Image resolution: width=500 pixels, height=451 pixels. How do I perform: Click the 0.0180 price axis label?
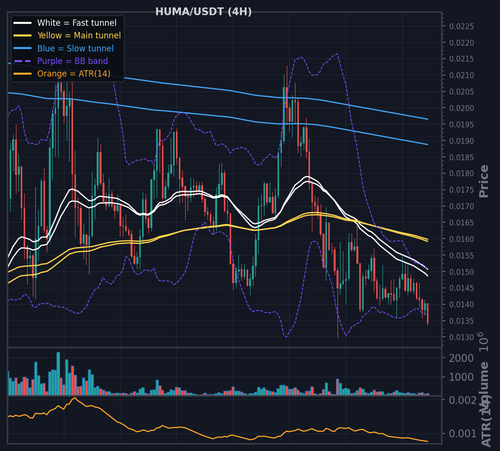pos(462,174)
